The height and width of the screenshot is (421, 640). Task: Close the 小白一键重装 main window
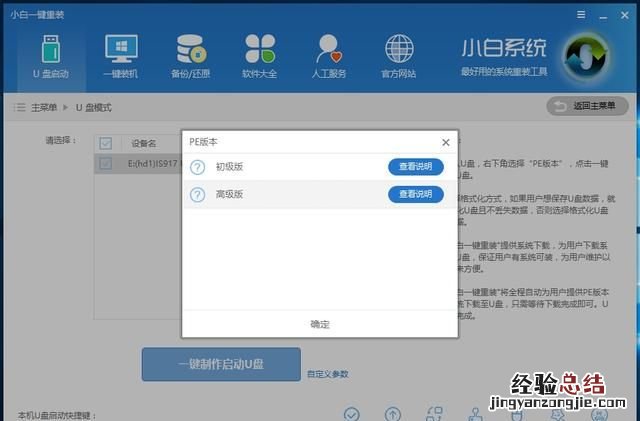pos(624,15)
